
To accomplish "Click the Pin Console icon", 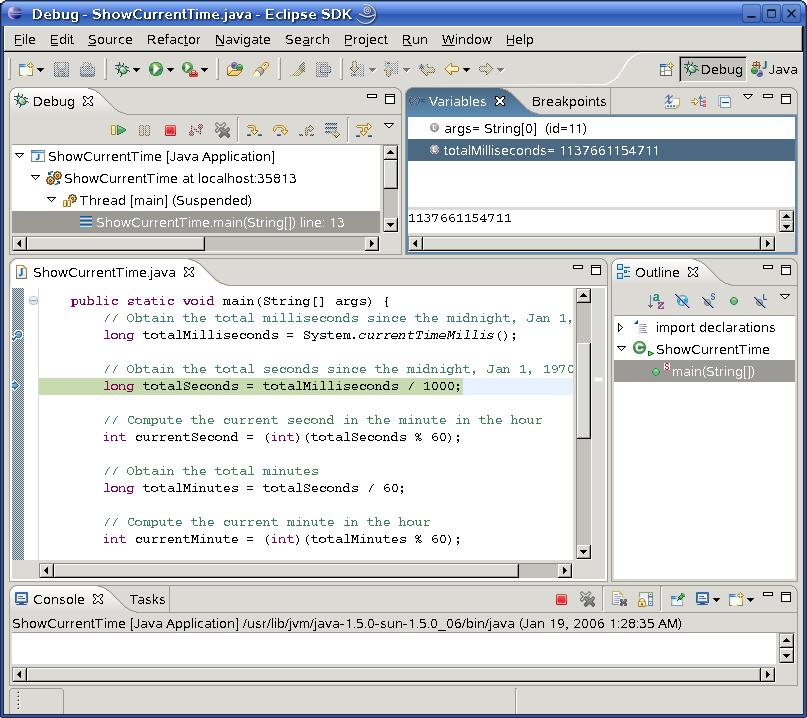I will 677,599.
